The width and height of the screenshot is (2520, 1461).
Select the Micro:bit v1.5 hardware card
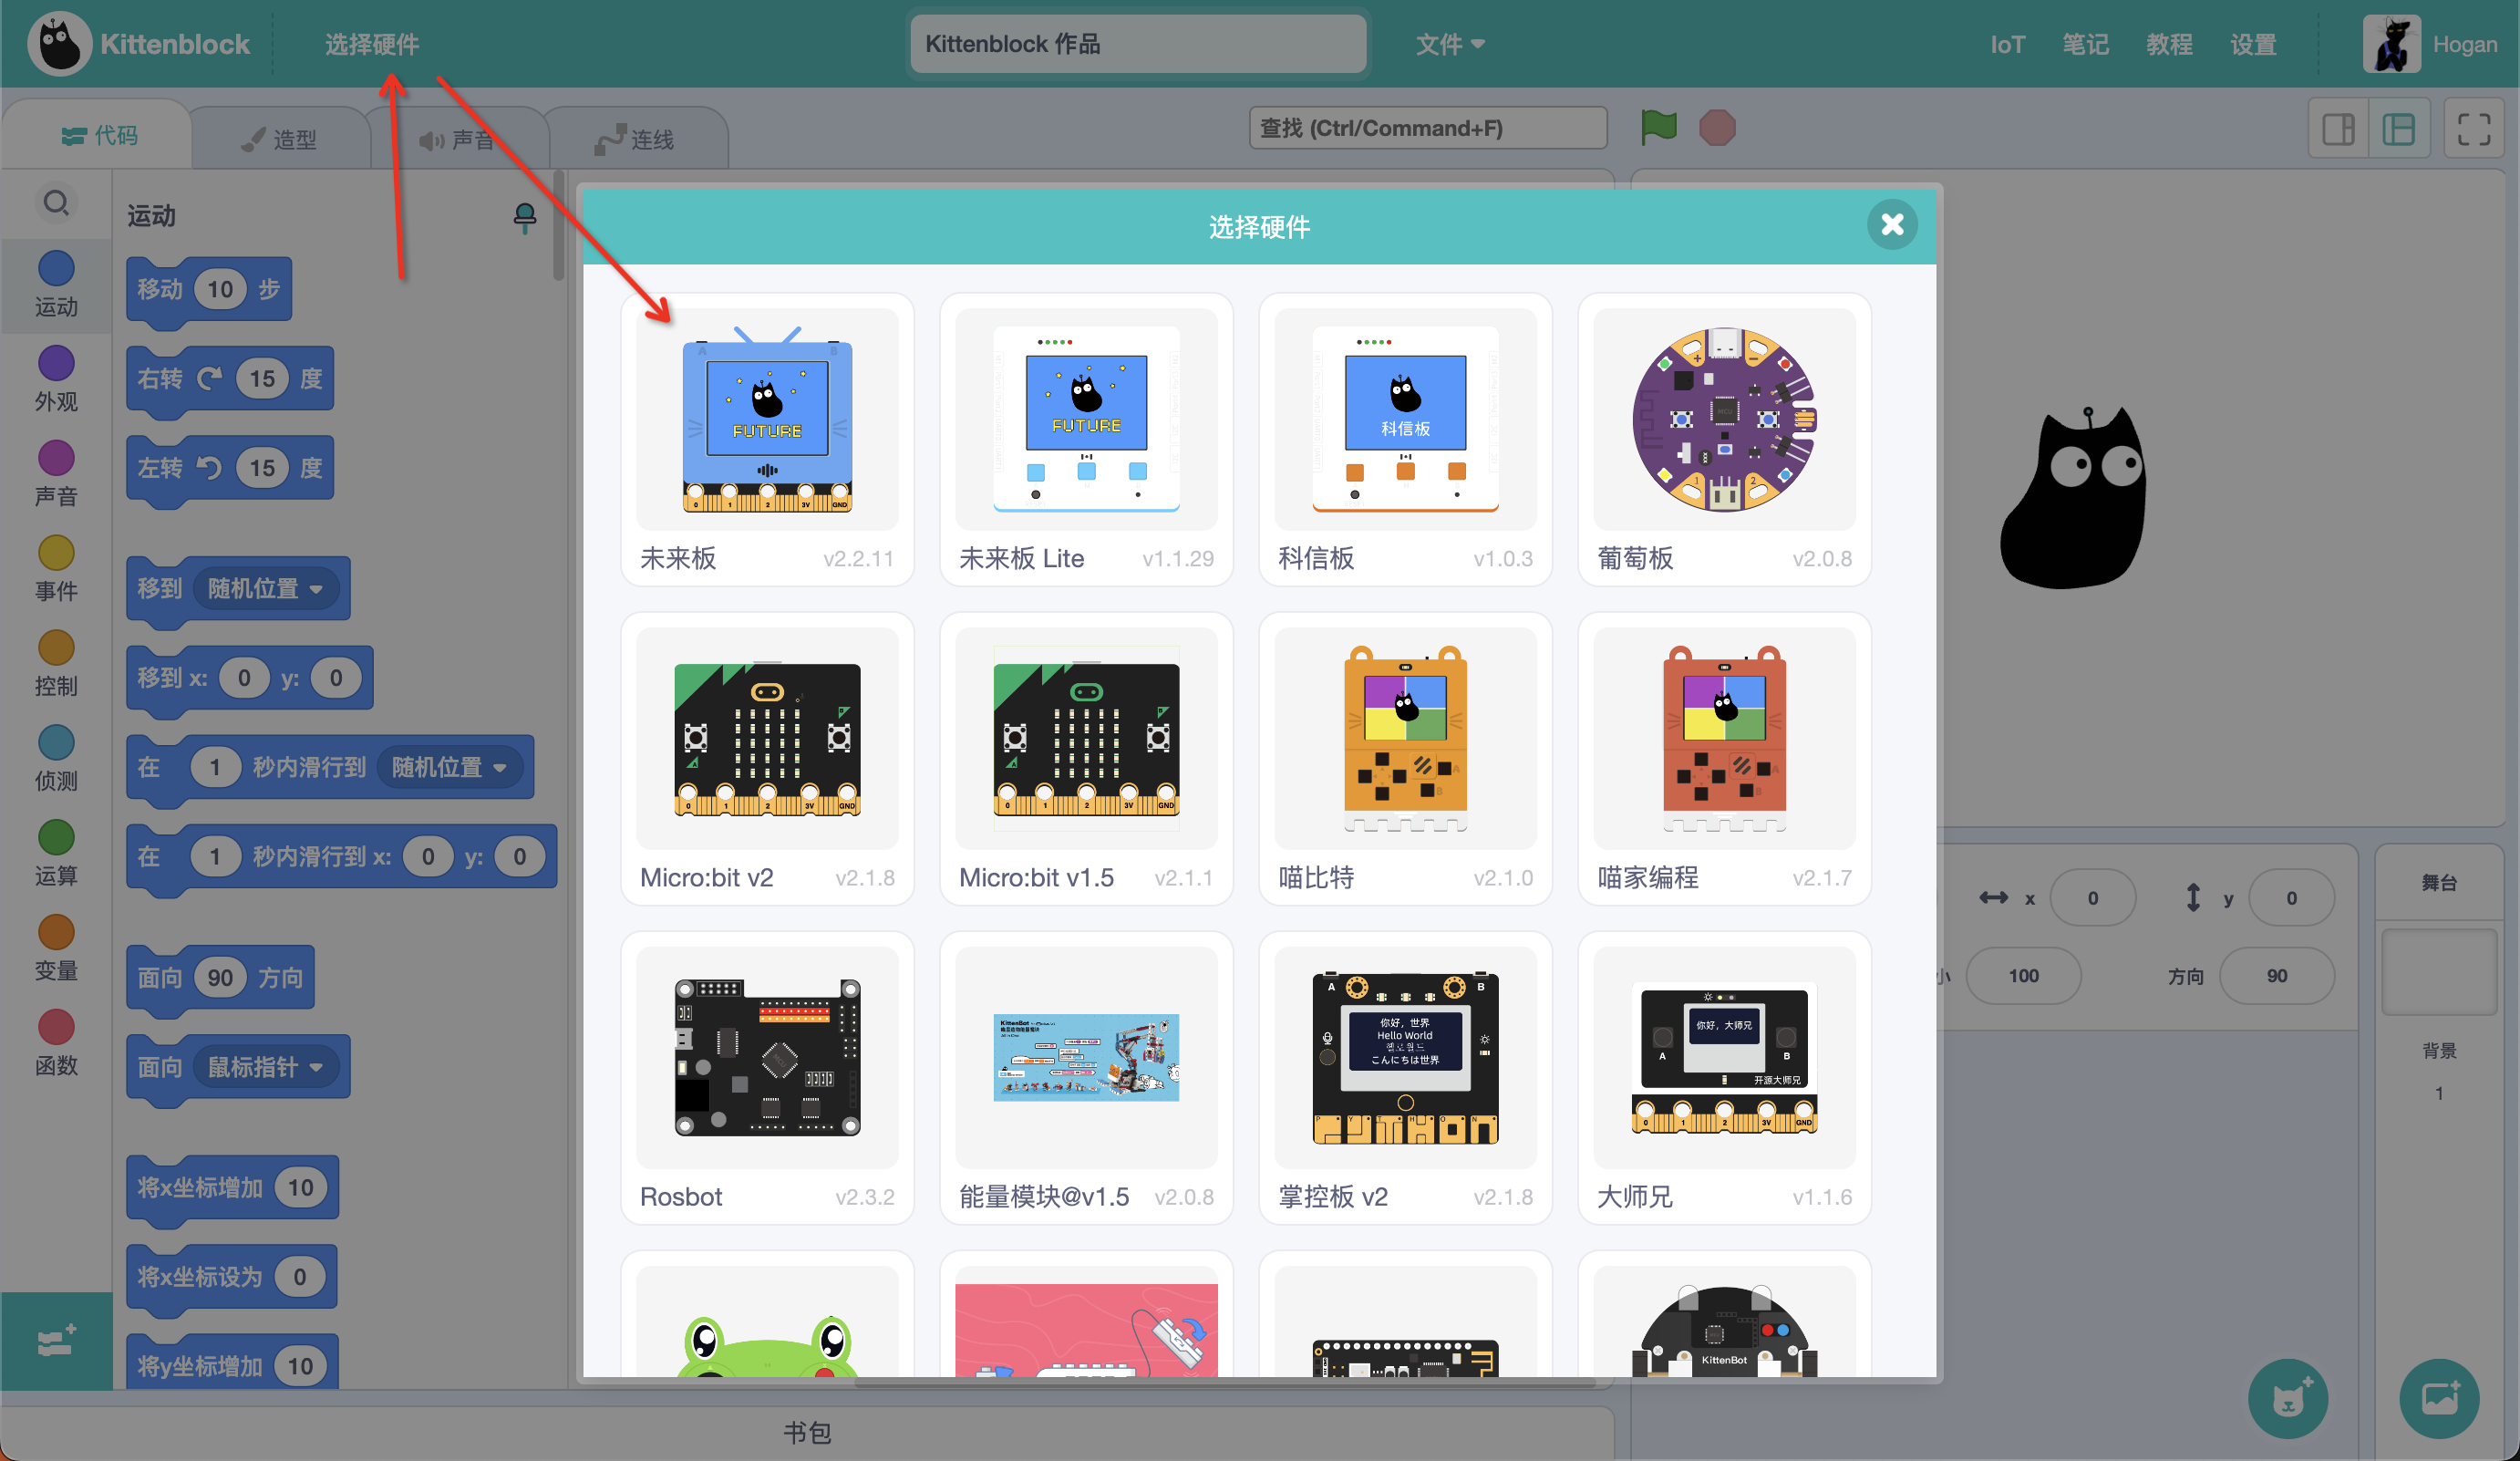tap(1086, 758)
